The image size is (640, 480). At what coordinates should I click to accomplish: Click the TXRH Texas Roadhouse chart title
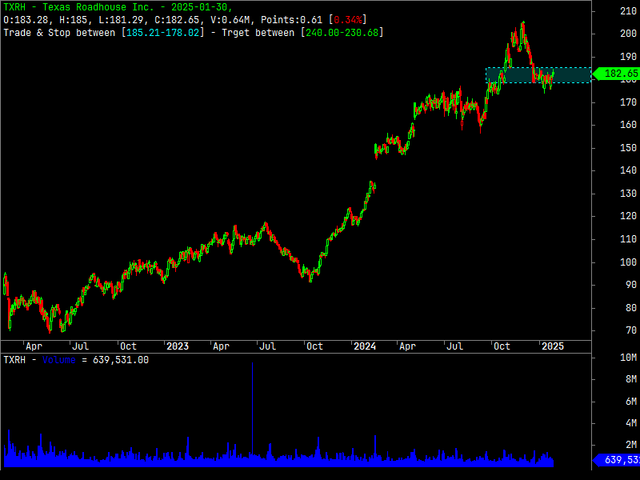(x=118, y=7)
